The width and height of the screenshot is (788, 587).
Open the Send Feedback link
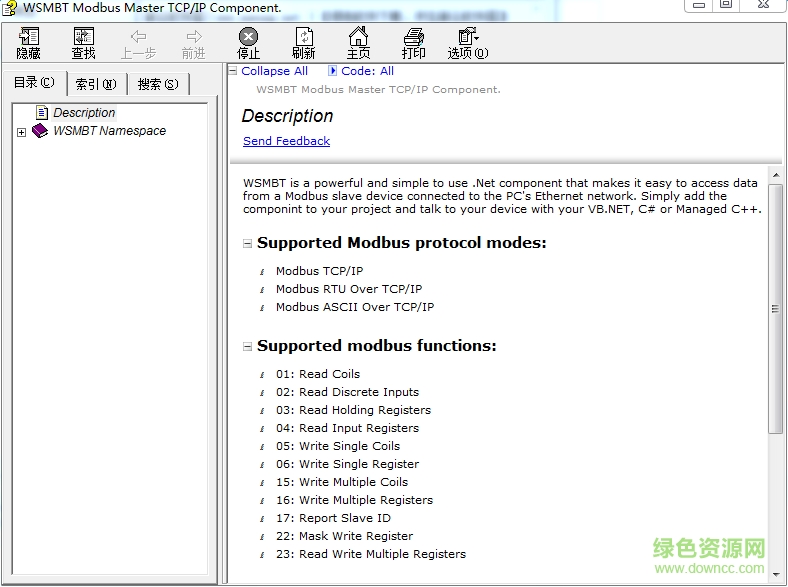click(x=286, y=141)
